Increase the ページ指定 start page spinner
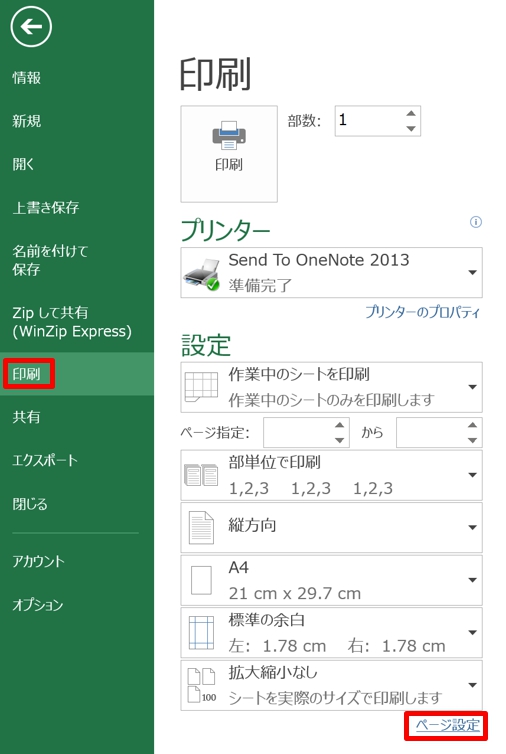 pos(340,425)
